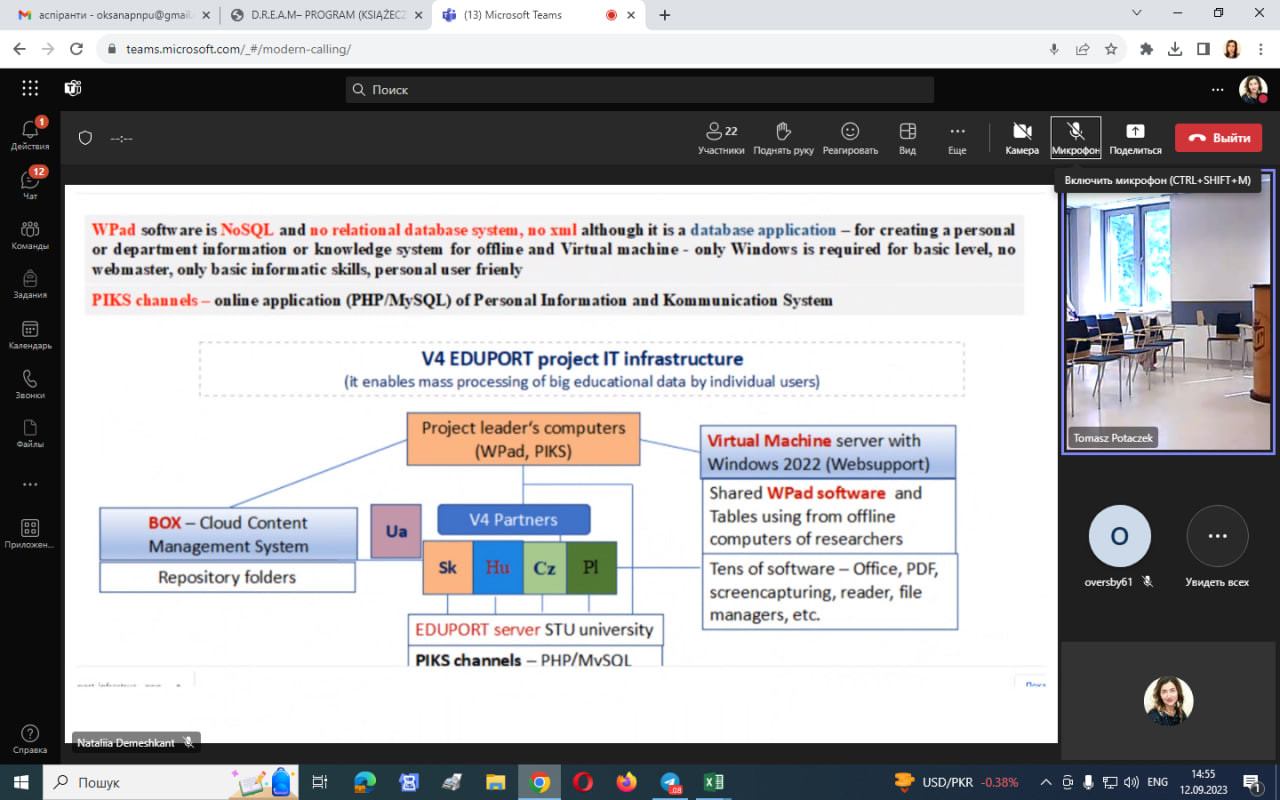This screenshot has width=1280, height=800.
Task: Share this page from the address bar
Action: (1082, 49)
